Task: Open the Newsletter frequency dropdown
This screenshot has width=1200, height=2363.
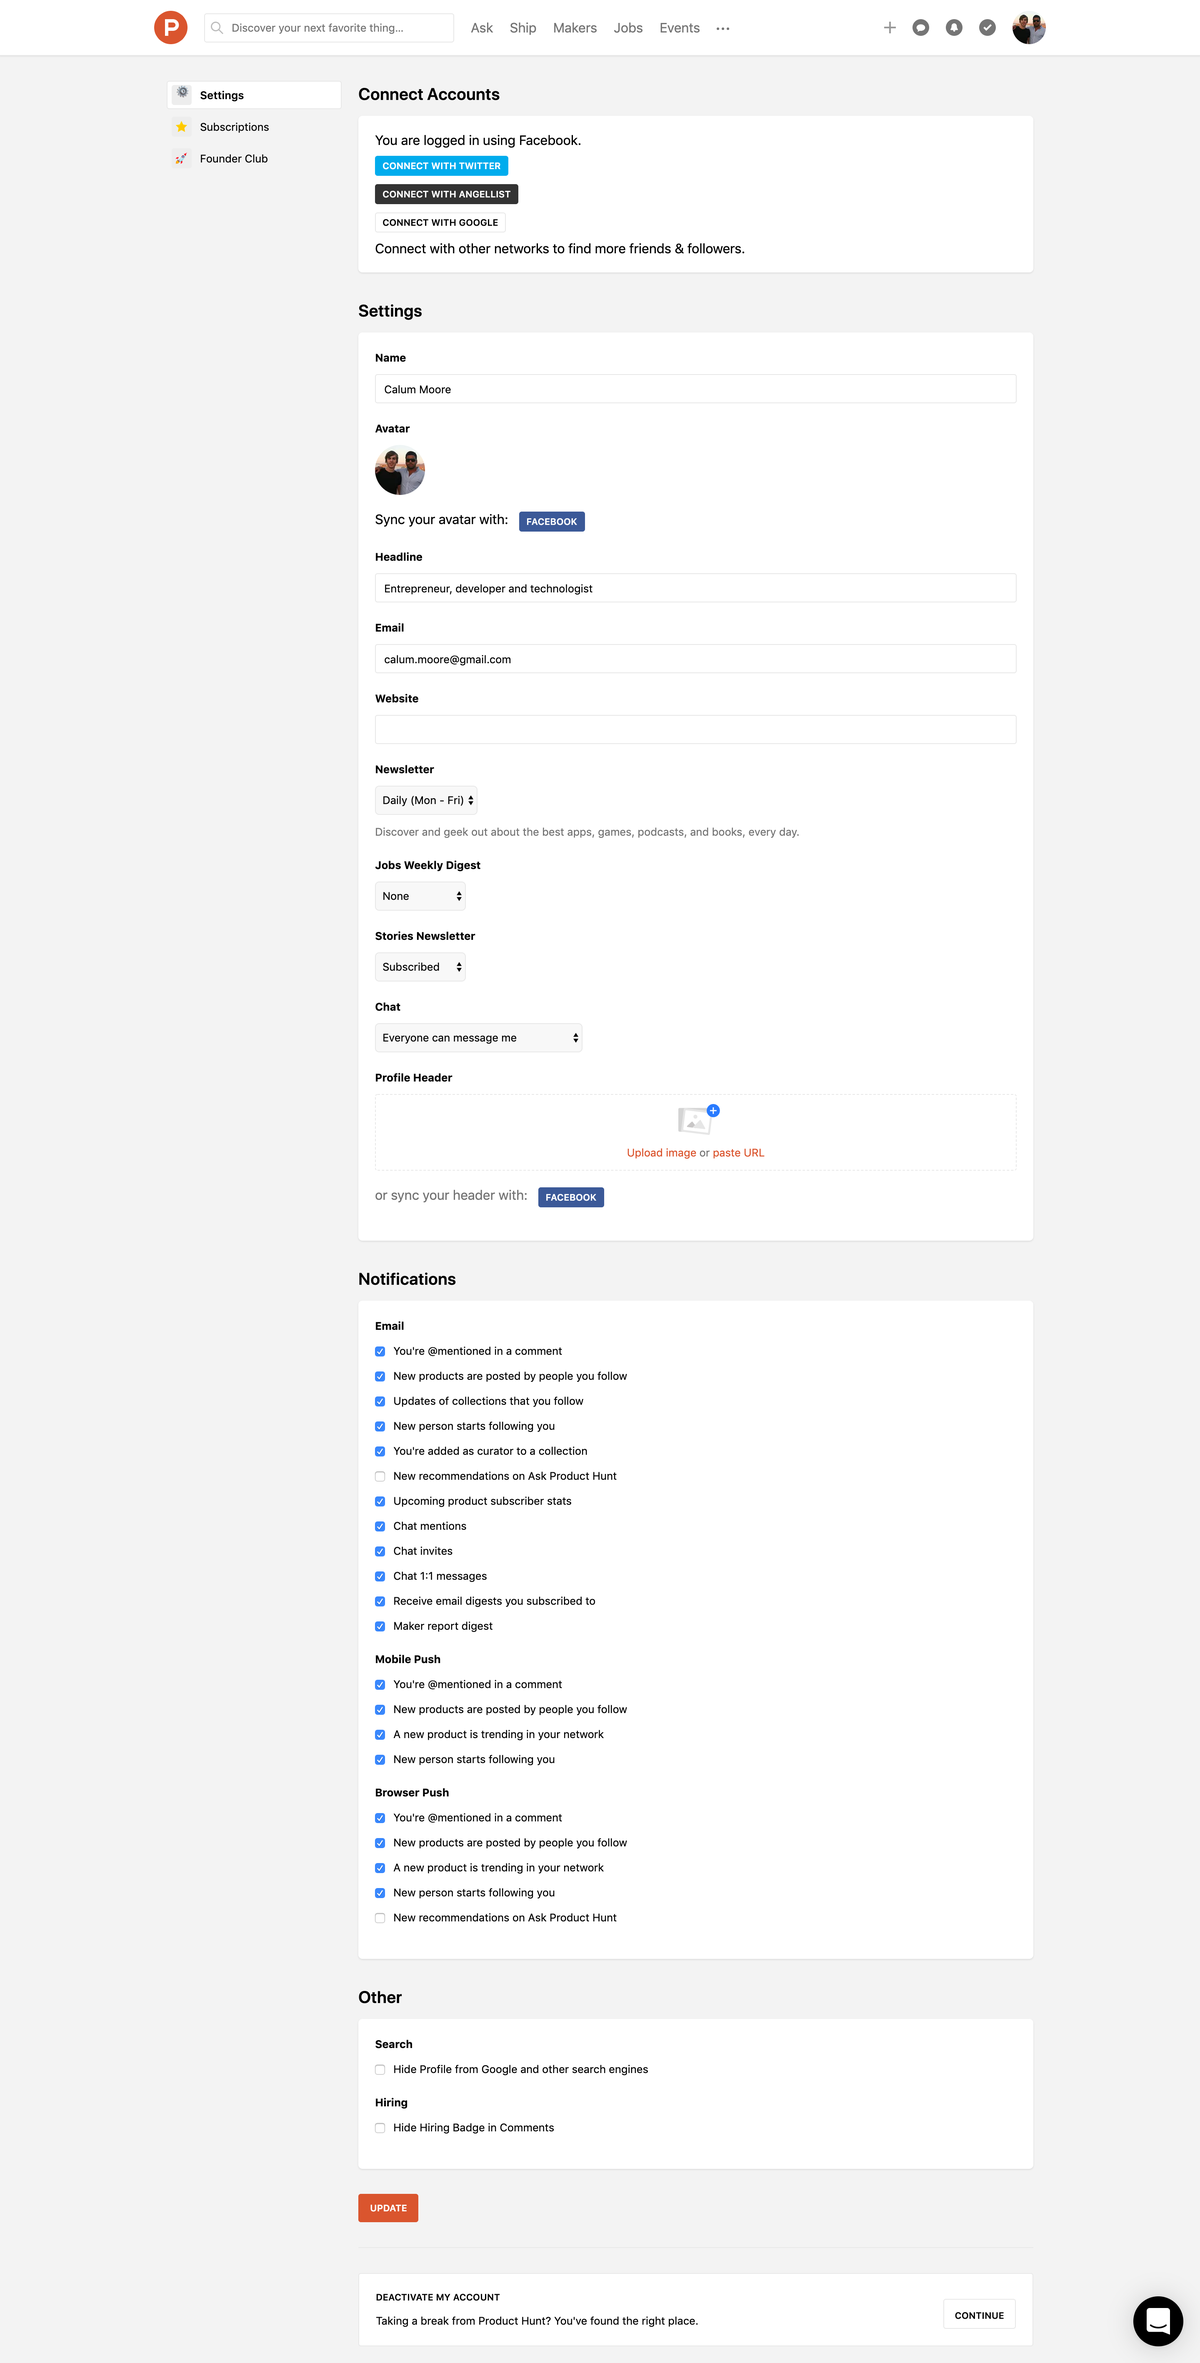Action: pyautogui.click(x=426, y=800)
